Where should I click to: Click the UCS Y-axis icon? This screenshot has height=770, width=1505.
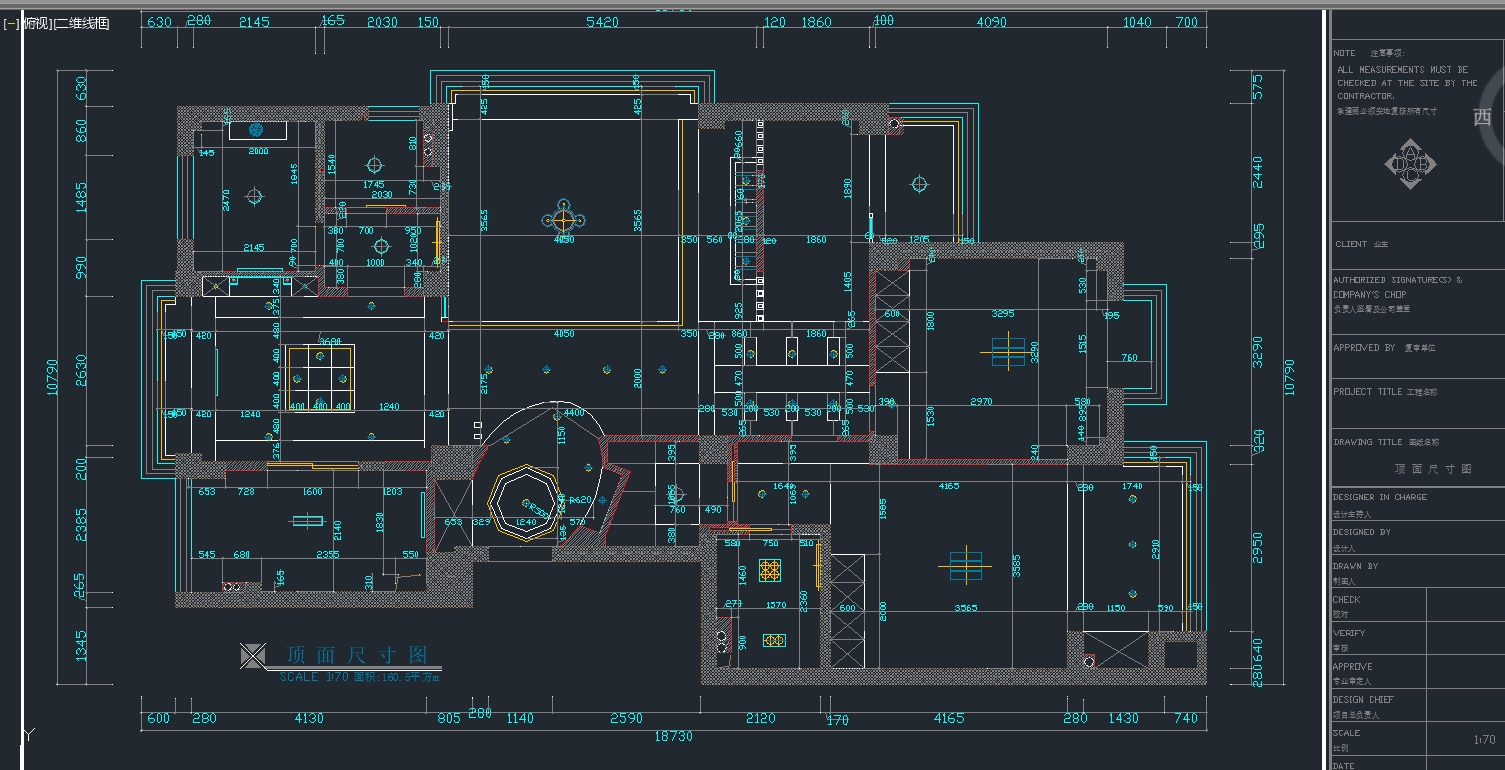click(x=29, y=736)
